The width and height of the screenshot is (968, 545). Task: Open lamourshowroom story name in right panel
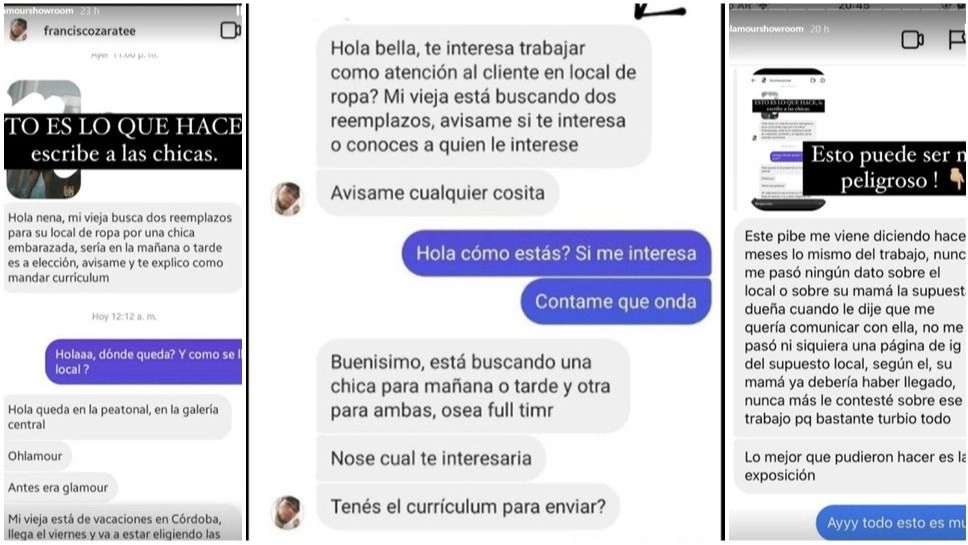point(766,28)
